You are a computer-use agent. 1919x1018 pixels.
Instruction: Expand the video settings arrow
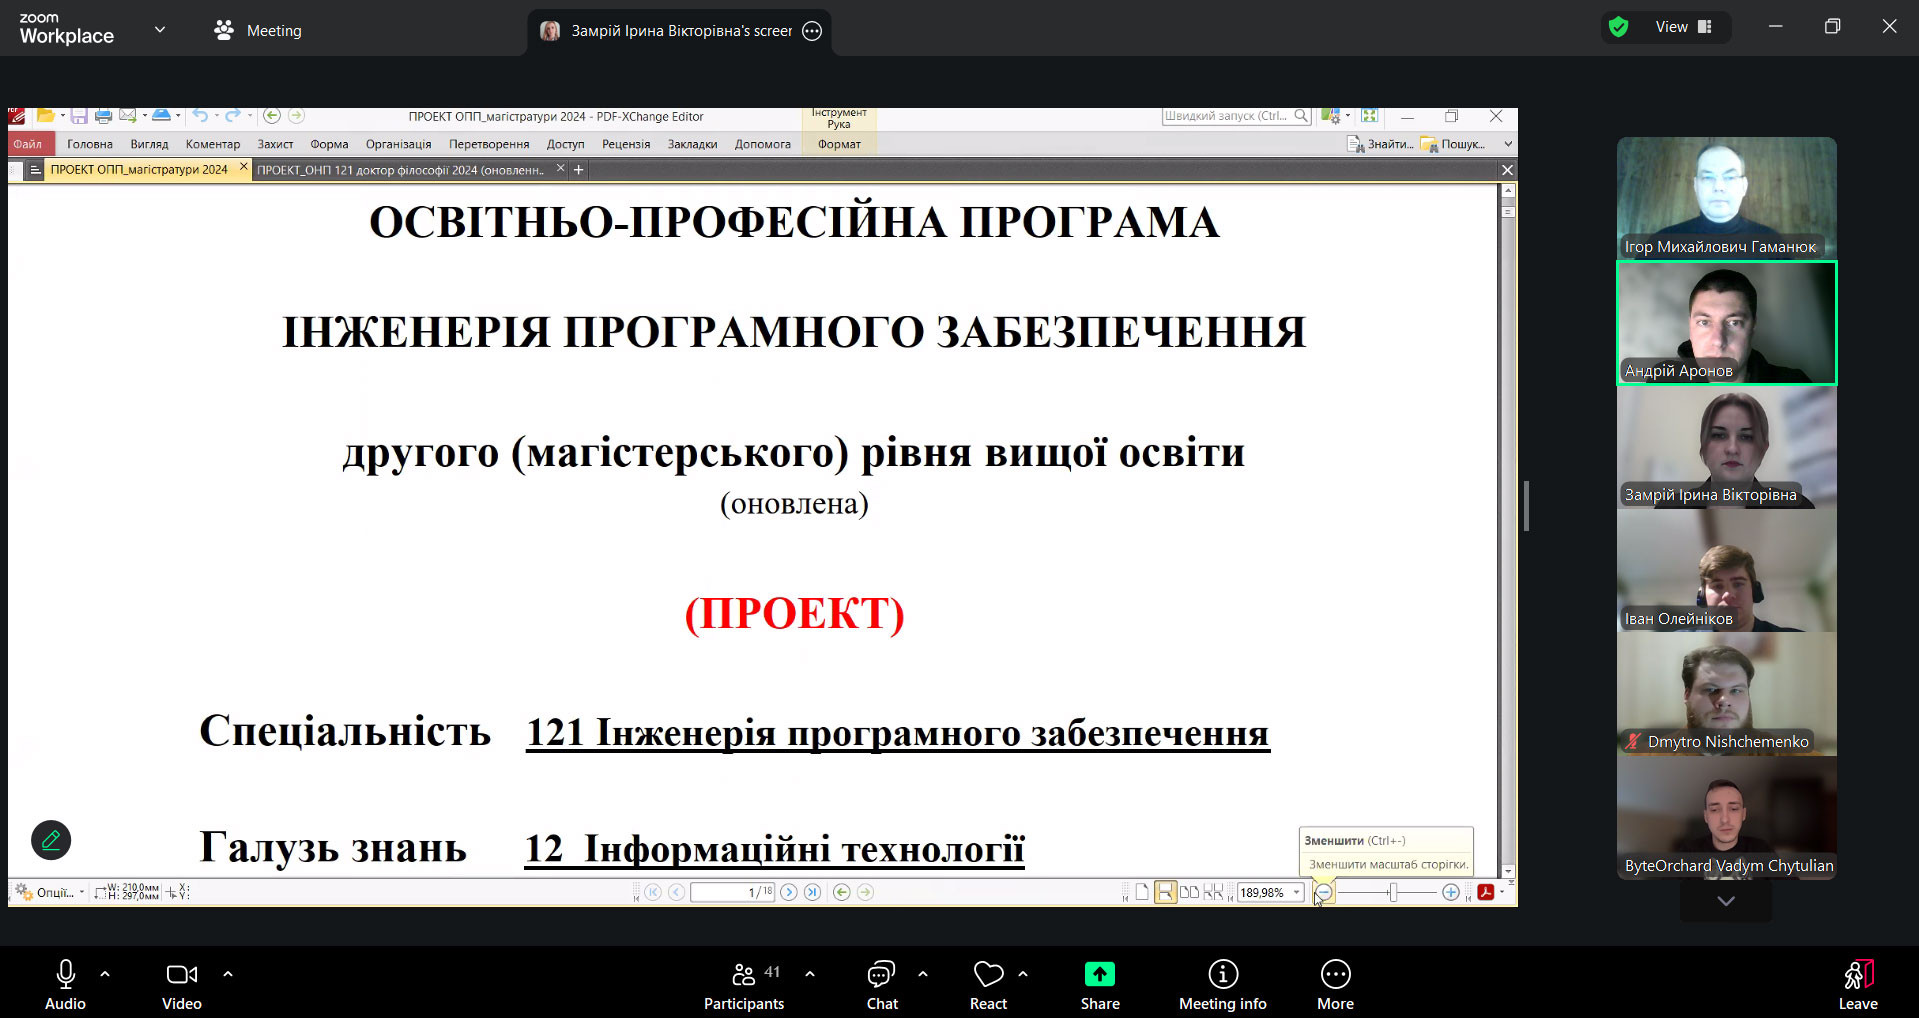coord(228,973)
